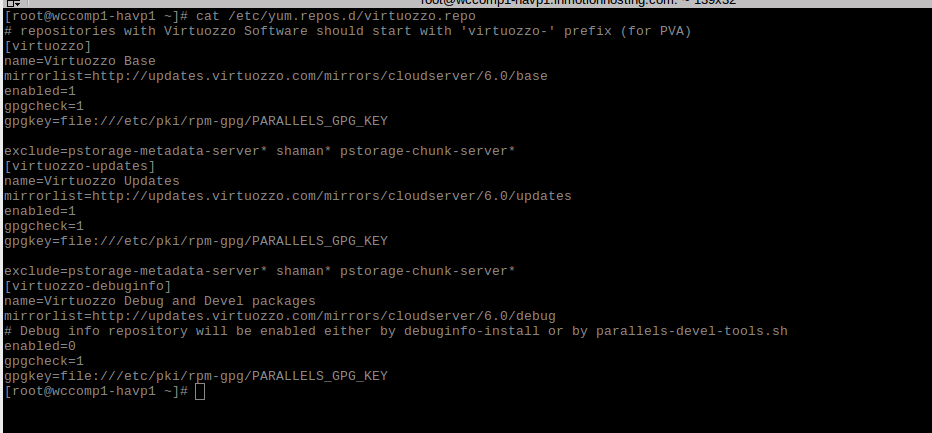Place cursor at the terminal cursor block
The height and width of the screenshot is (433, 932).
(200, 391)
